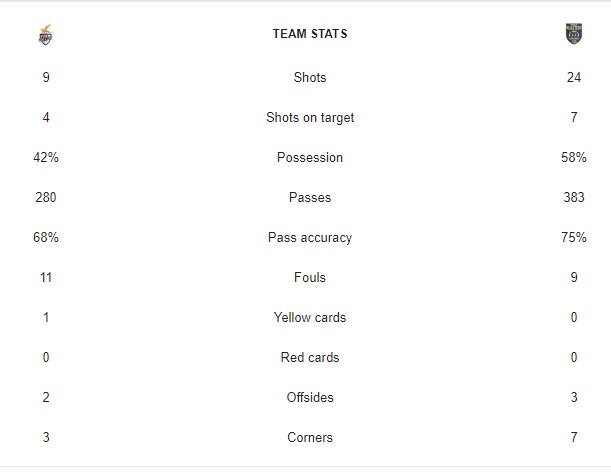The width and height of the screenshot is (611, 472).
Task: Select the 58% possession value
Action: point(574,157)
